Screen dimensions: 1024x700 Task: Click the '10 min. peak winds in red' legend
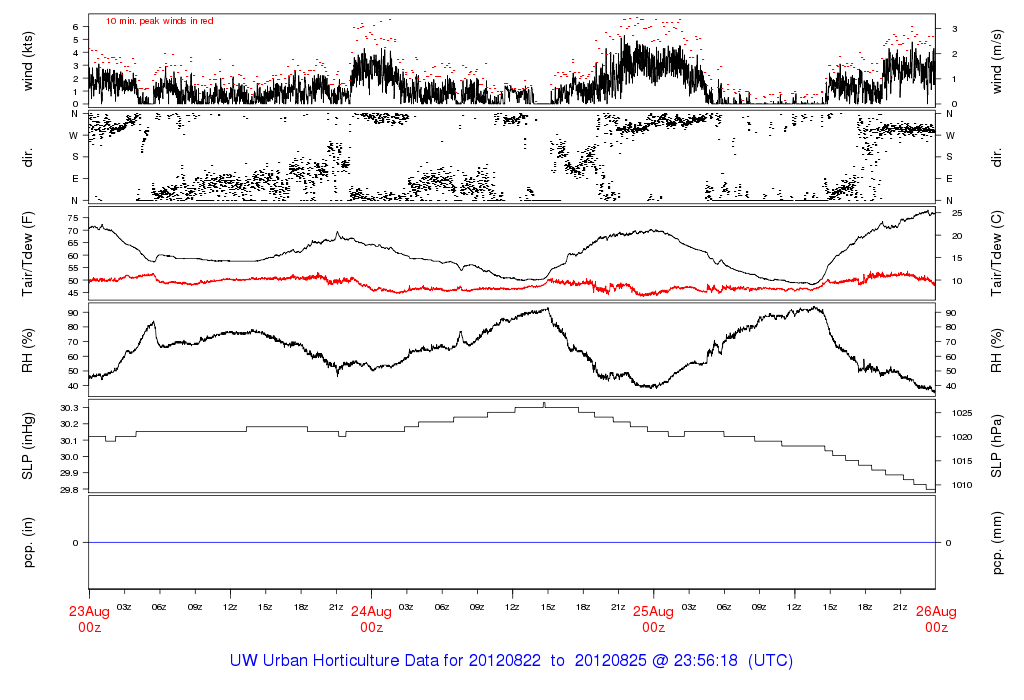159,21
